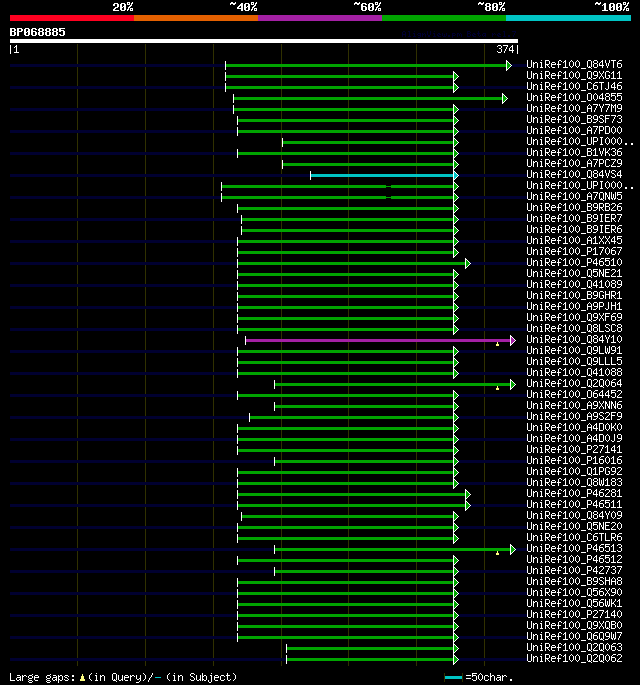Viewport: 640px width, 685px height.
Task: Open the UniRef100_Q2Q064 hit label
Action: (x=574, y=384)
